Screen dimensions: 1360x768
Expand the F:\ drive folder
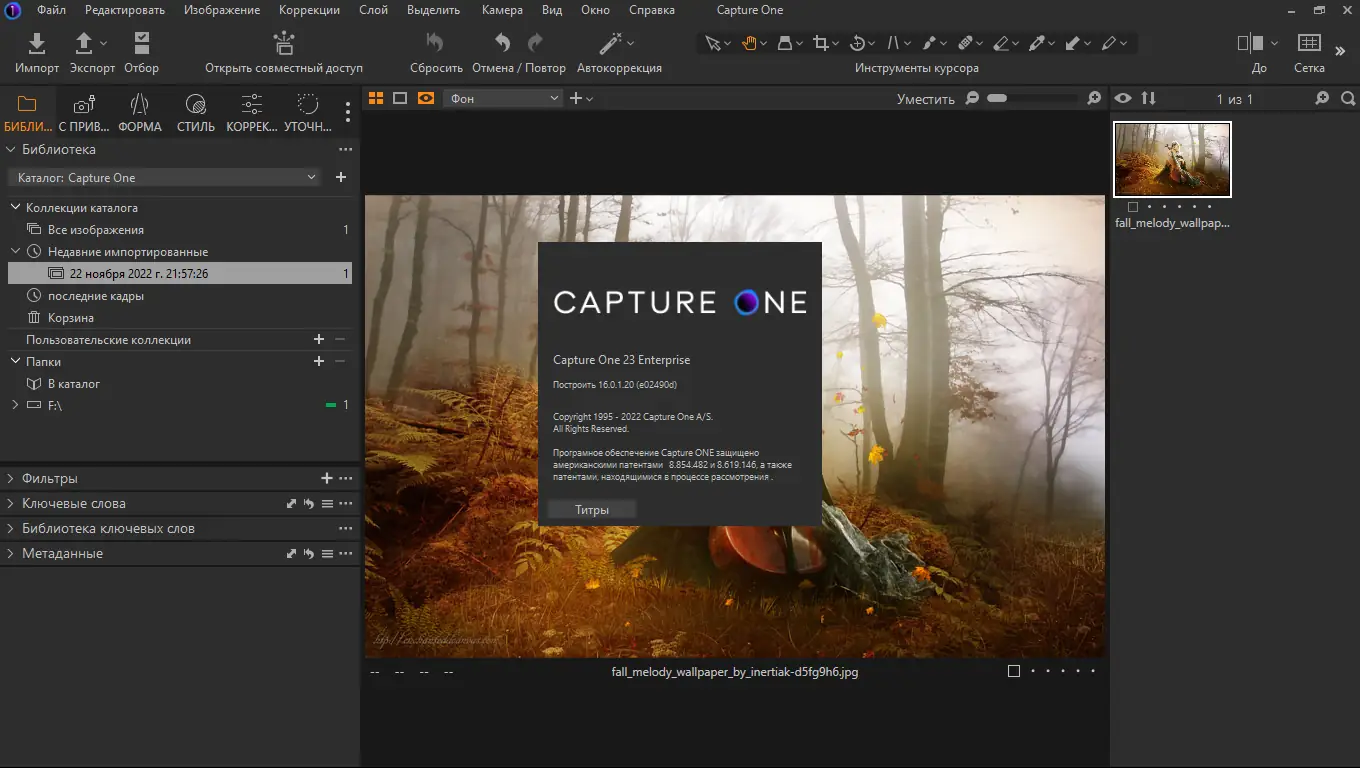pos(15,405)
